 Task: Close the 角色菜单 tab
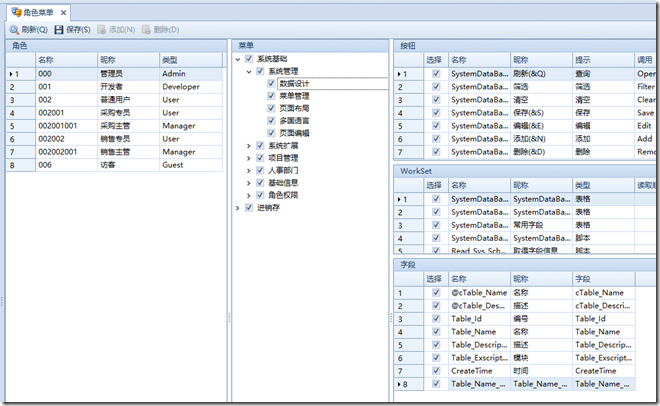[63, 13]
